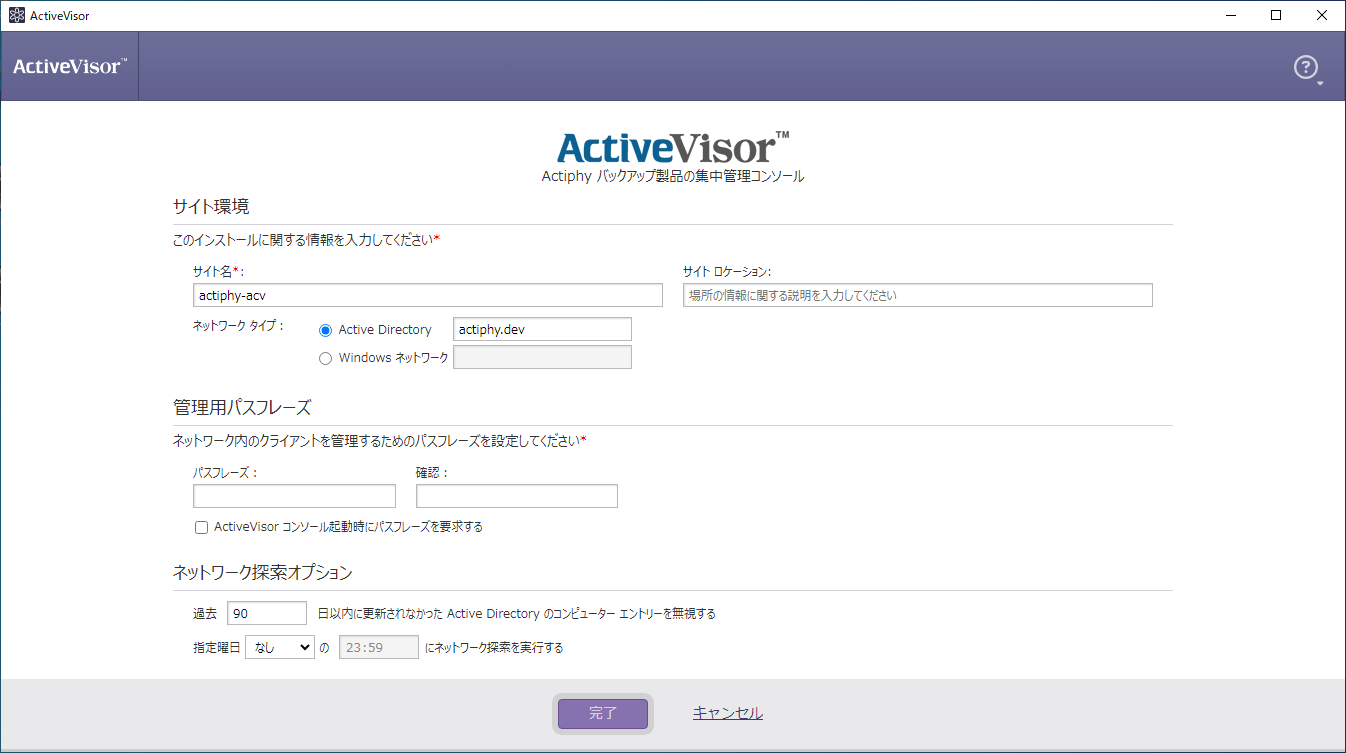Open the help question mark menu
This screenshot has width=1346, height=753.
tap(1307, 68)
